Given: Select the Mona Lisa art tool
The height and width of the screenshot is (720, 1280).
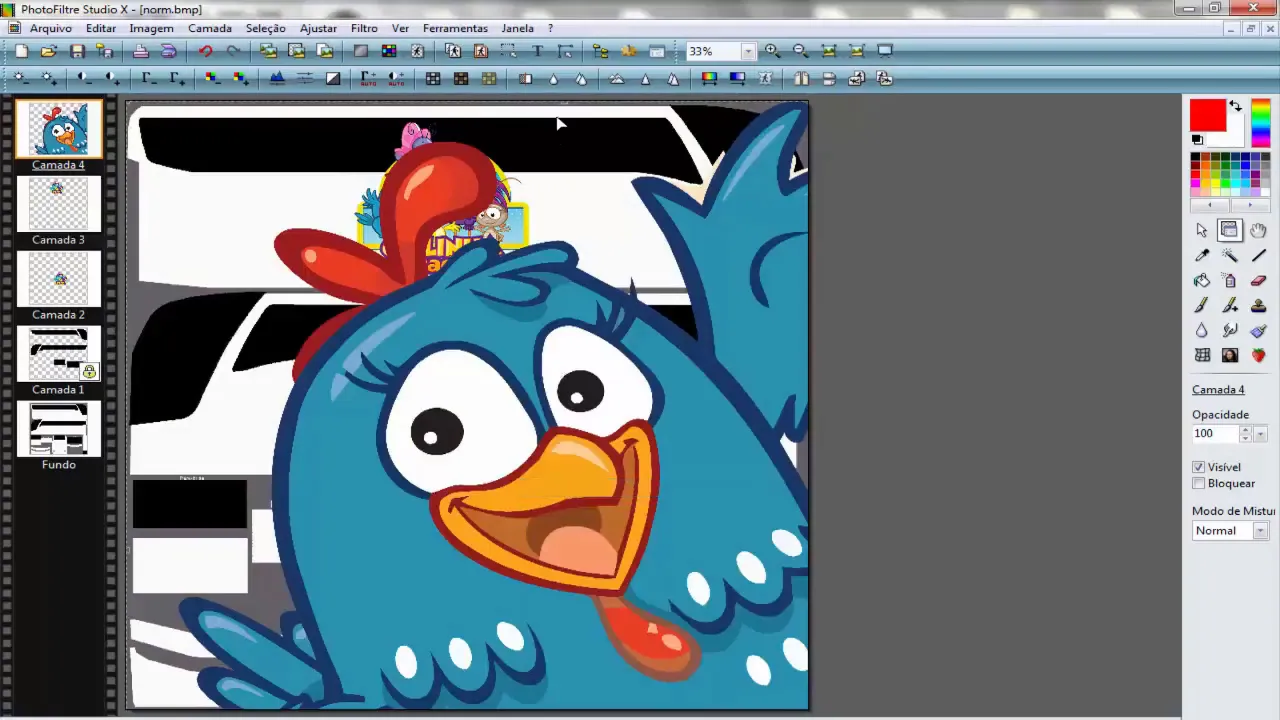Looking at the screenshot, I should point(1230,355).
